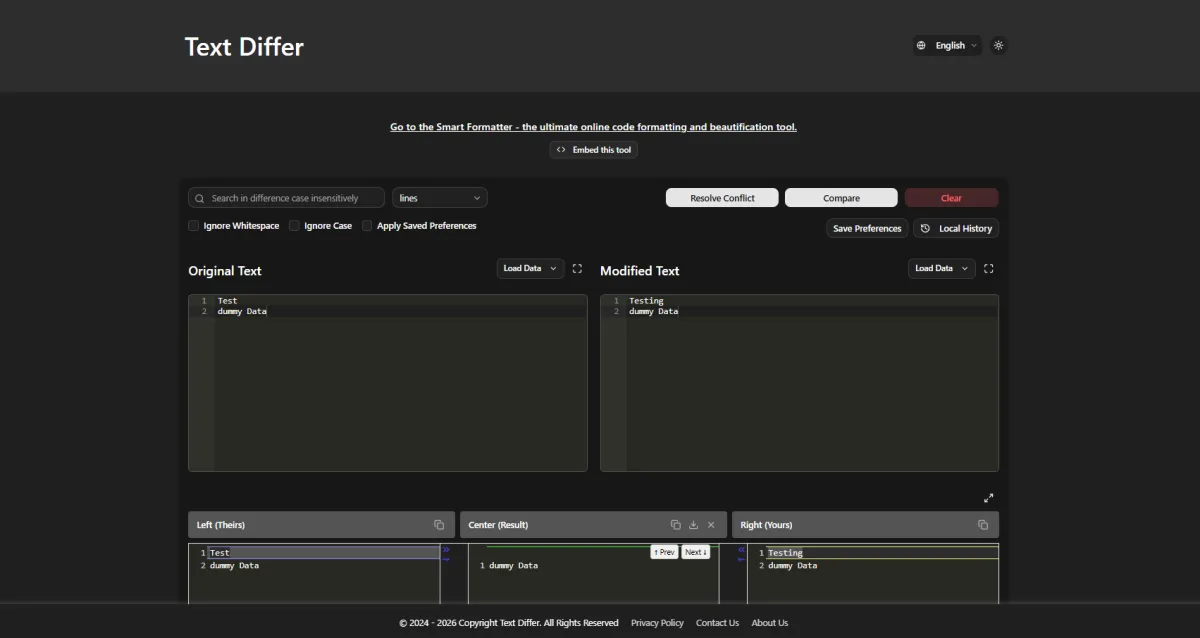Open the Privacy Policy footer link

pos(657,623)
